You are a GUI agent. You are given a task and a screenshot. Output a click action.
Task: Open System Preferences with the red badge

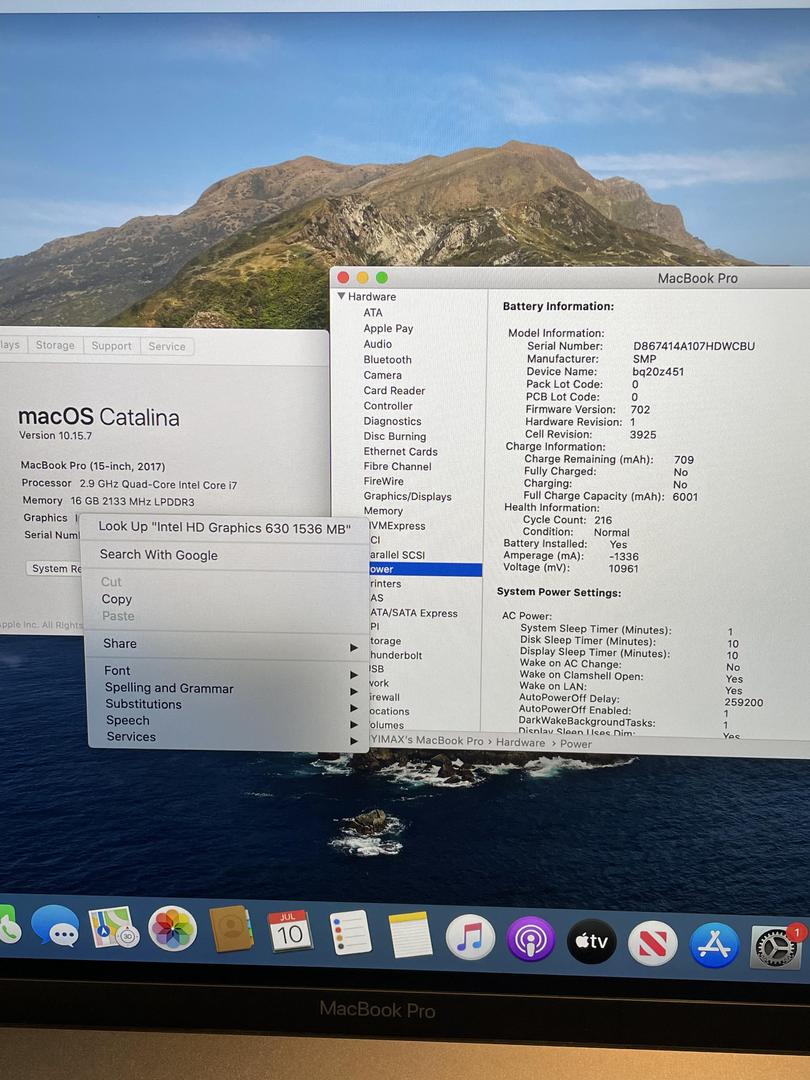pos(776,947)
